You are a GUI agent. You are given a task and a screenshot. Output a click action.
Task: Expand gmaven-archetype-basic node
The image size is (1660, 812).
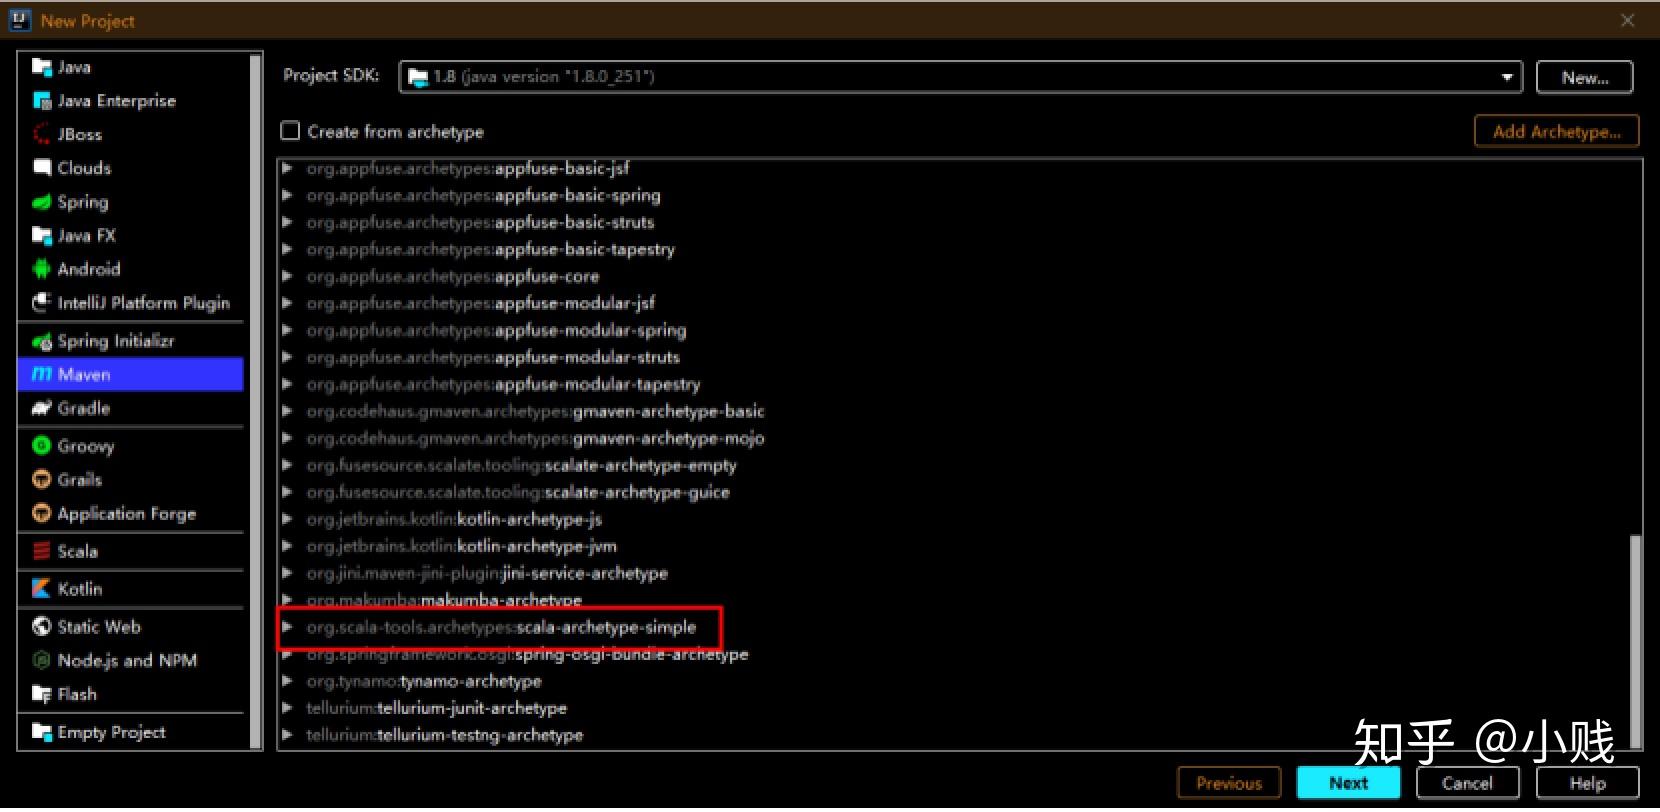pyautogui.click(x=287, y=411)
